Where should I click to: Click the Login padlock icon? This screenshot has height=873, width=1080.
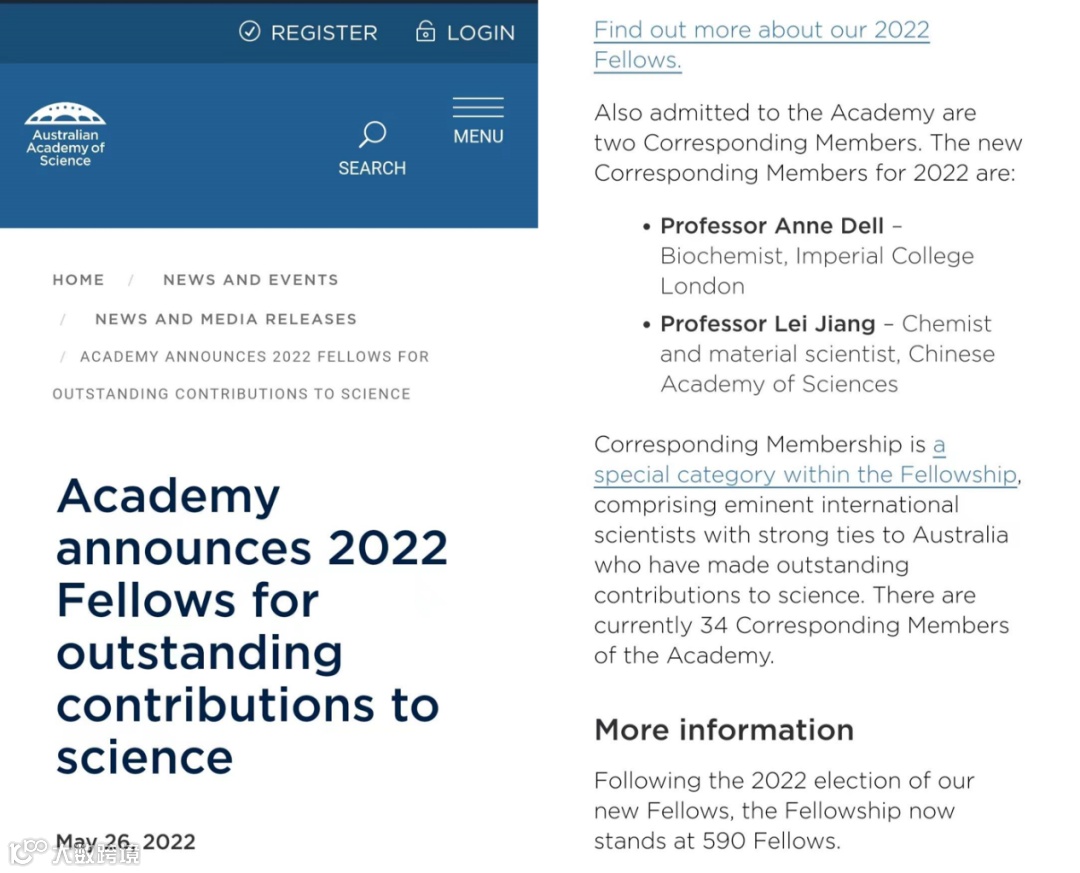point(425,31)
